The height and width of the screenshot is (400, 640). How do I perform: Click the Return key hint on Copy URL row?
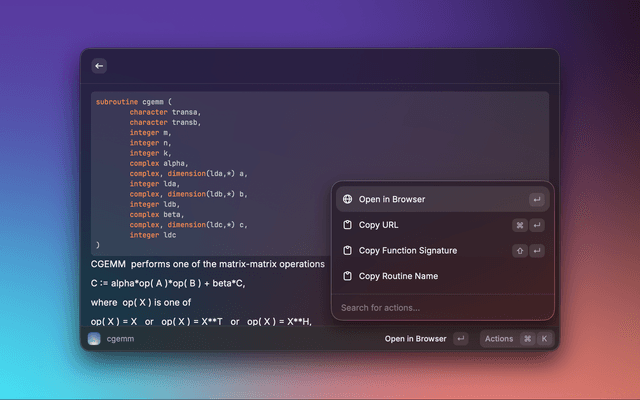click(x=537, y=225)
